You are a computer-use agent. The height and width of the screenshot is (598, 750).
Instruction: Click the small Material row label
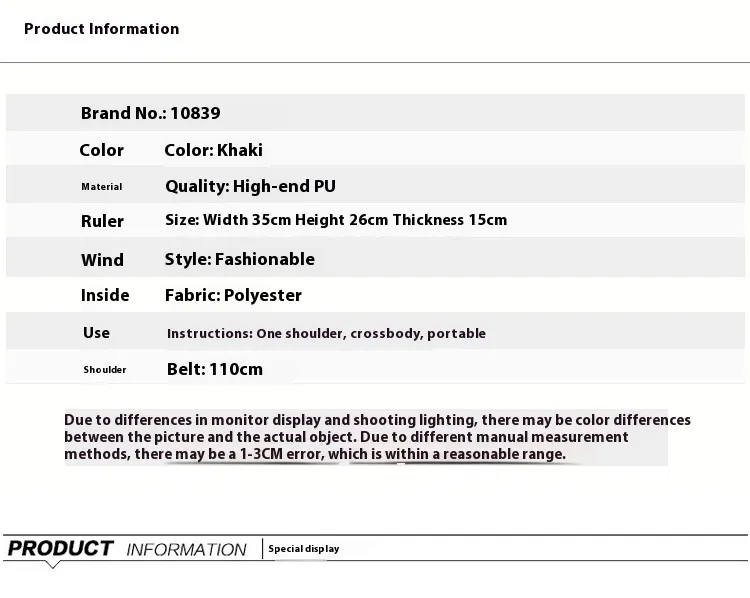coord(102,187)
